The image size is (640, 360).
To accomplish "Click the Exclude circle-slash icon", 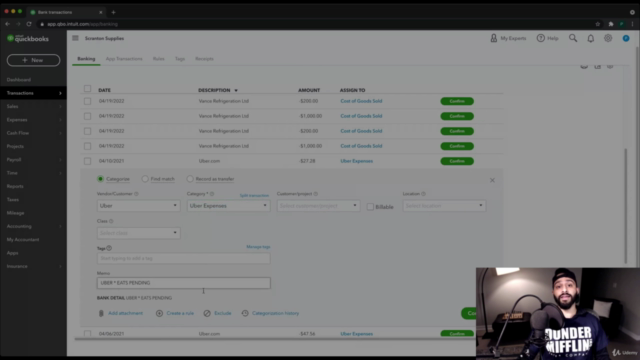I will 207,313.
